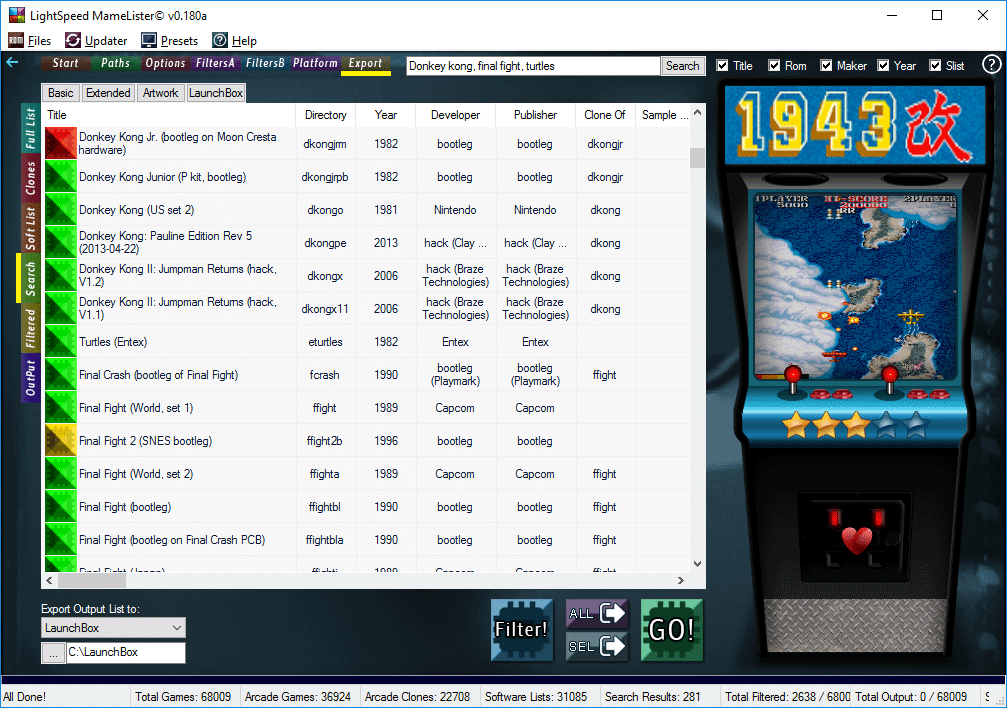This screenshot has width=1007, height=708.
Task: Click the horizontal scrollbar right arrow
Action: (x=681, y=581)
